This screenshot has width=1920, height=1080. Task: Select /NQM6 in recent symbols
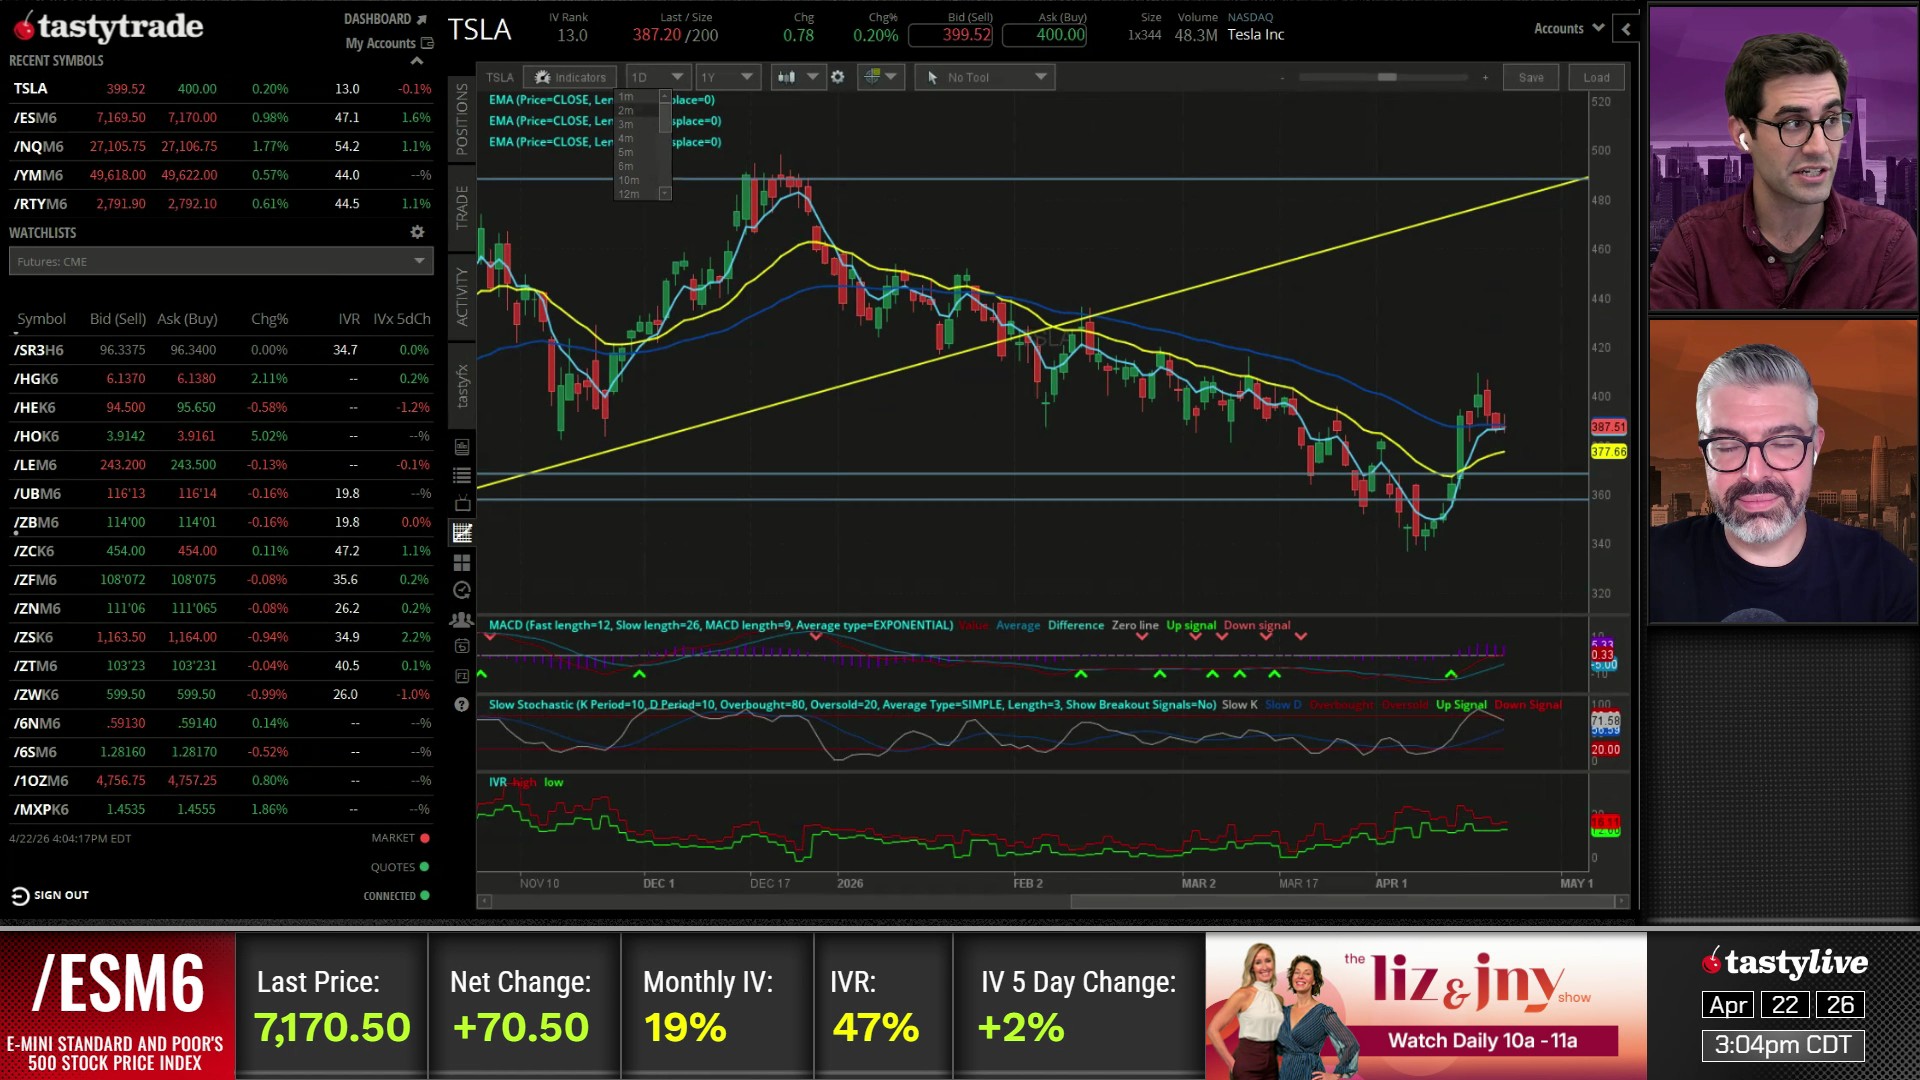(x=38, y=146)
